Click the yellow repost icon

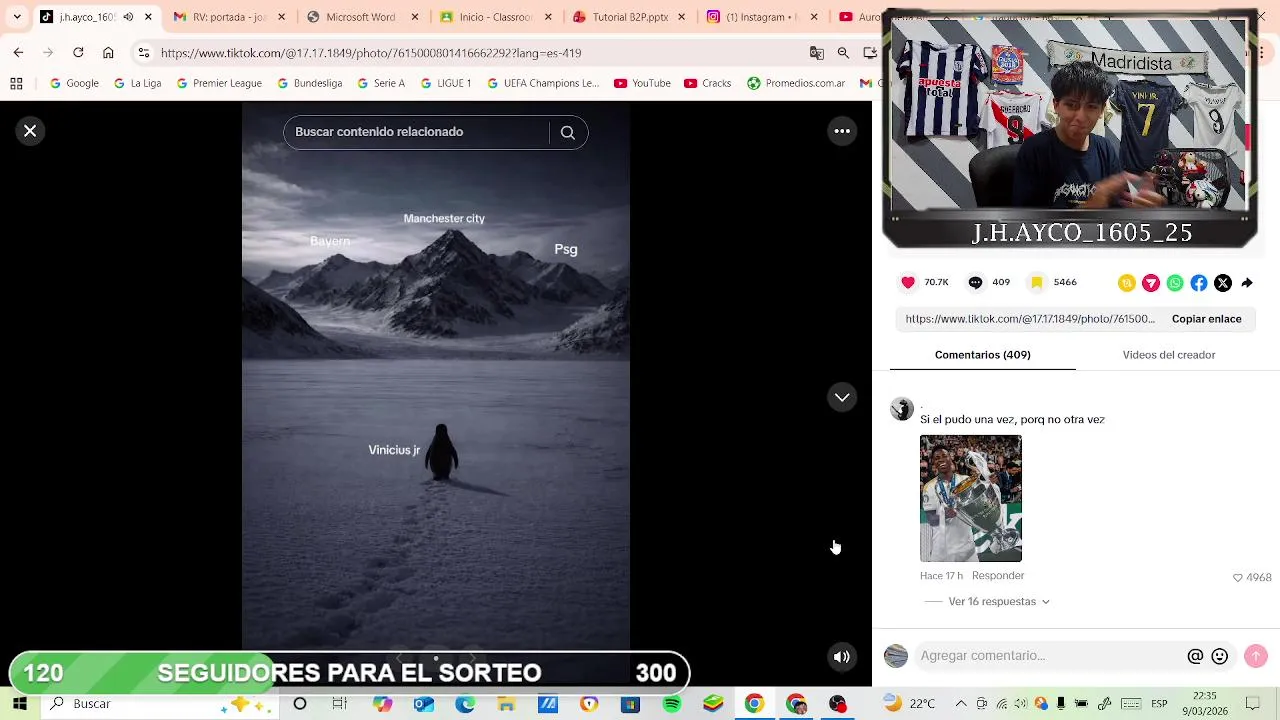[1127, 283]
